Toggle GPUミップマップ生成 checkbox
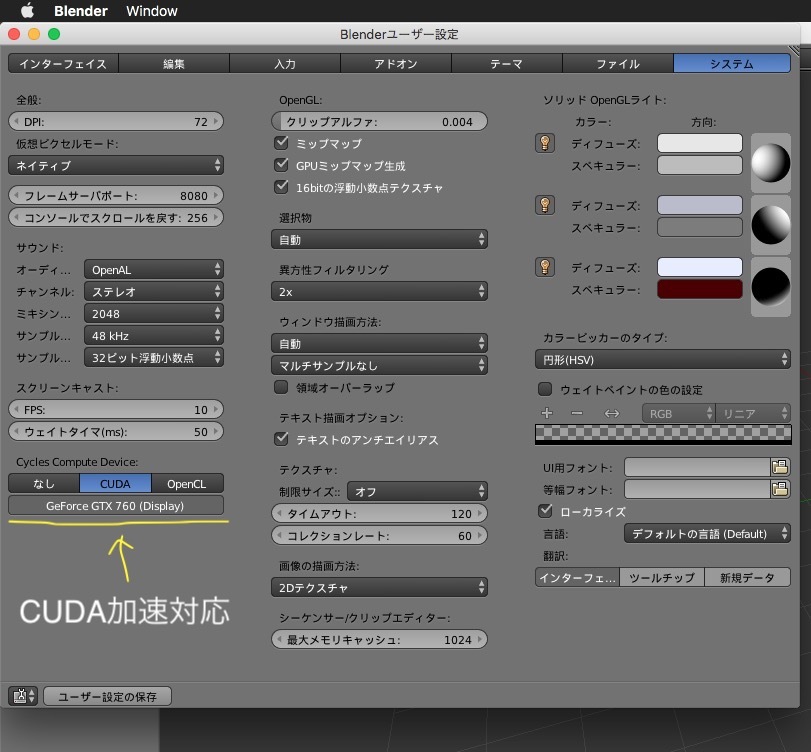This screenshot has height=752, width=811. pyautogui.click(x=281, y=165)
